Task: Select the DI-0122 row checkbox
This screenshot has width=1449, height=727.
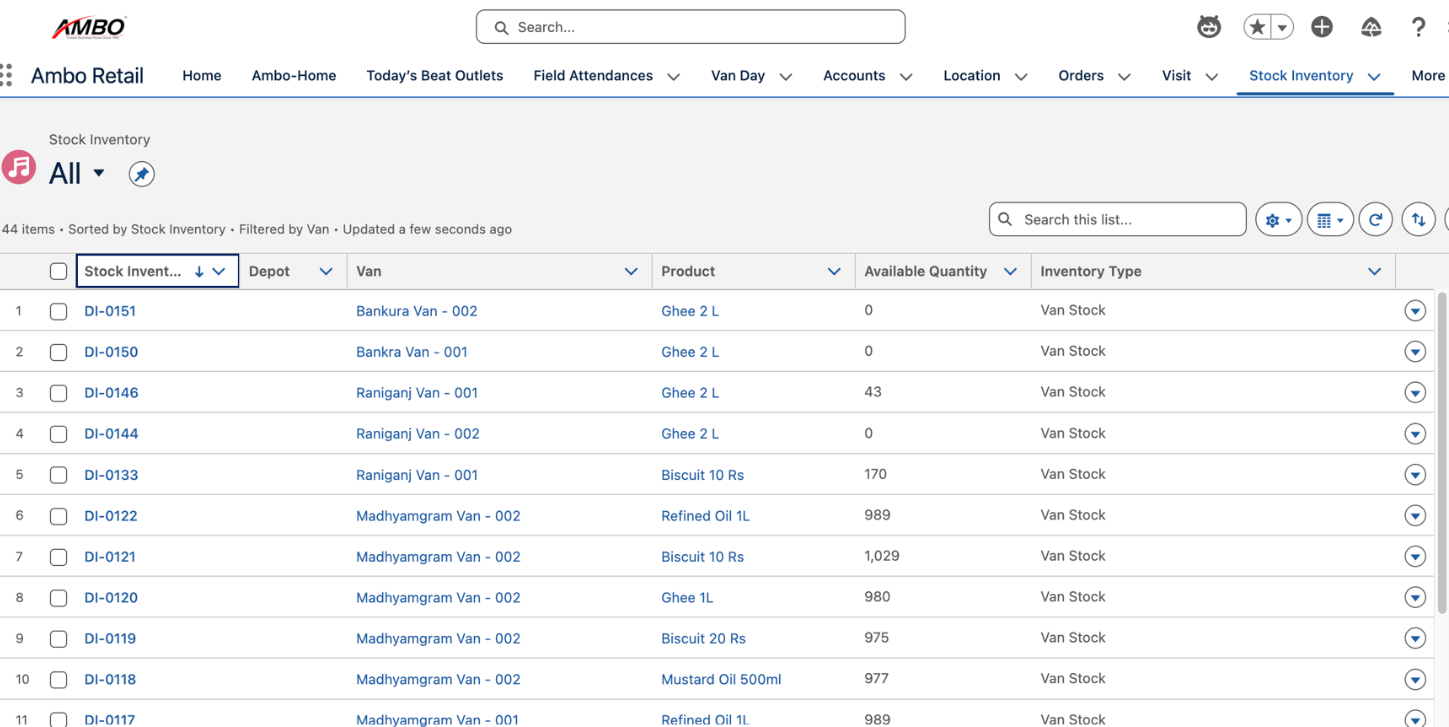Action: [x=58, y=517]
